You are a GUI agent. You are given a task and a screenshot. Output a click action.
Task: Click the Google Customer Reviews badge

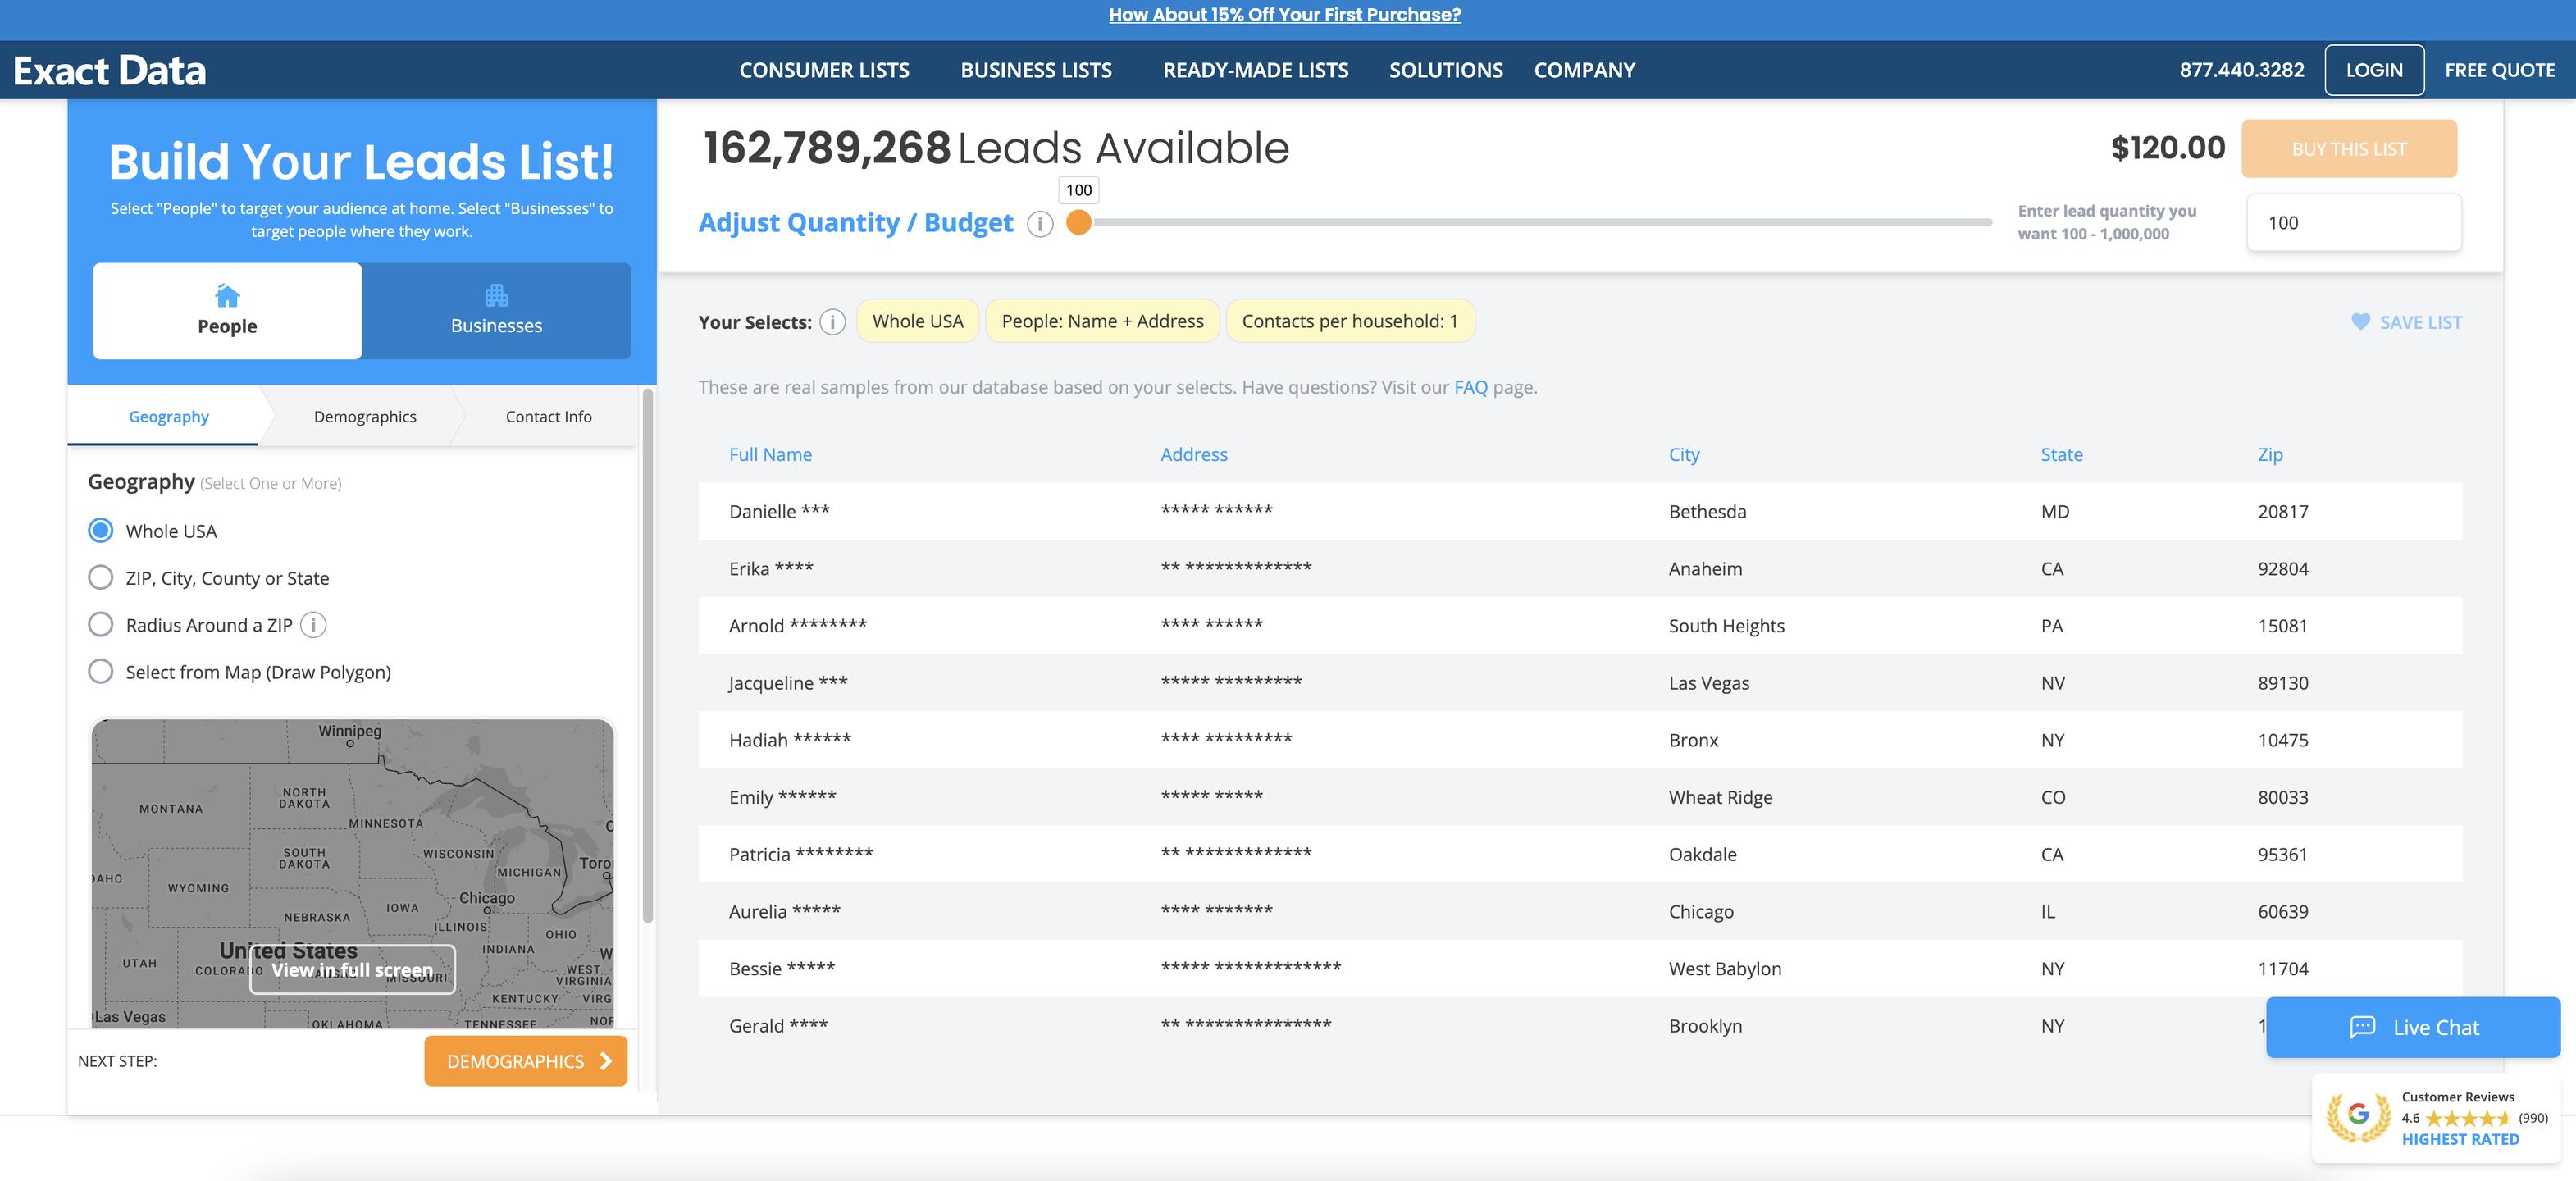(x=2436, y=1118)
